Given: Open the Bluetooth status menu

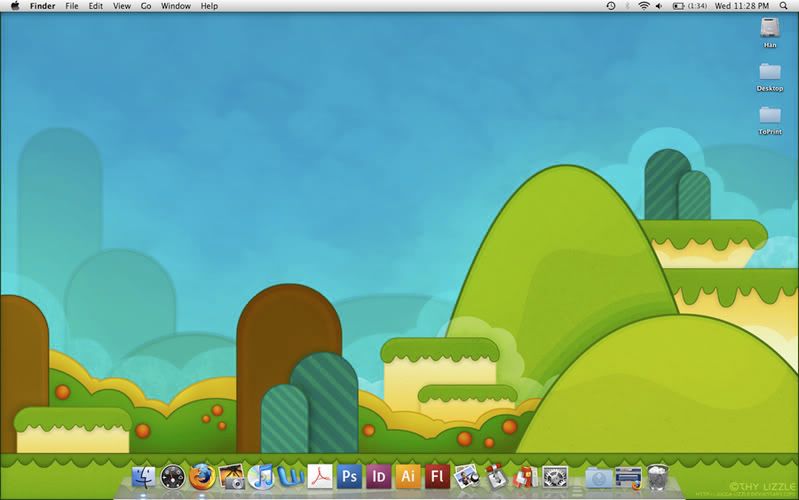Looking at the screenshot, I should 628,6.
